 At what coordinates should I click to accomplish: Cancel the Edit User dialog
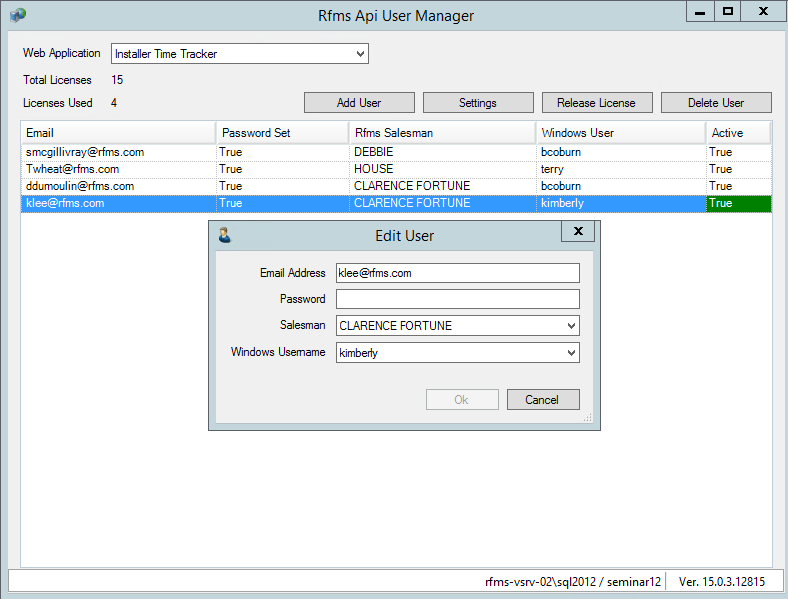point(543,400)
